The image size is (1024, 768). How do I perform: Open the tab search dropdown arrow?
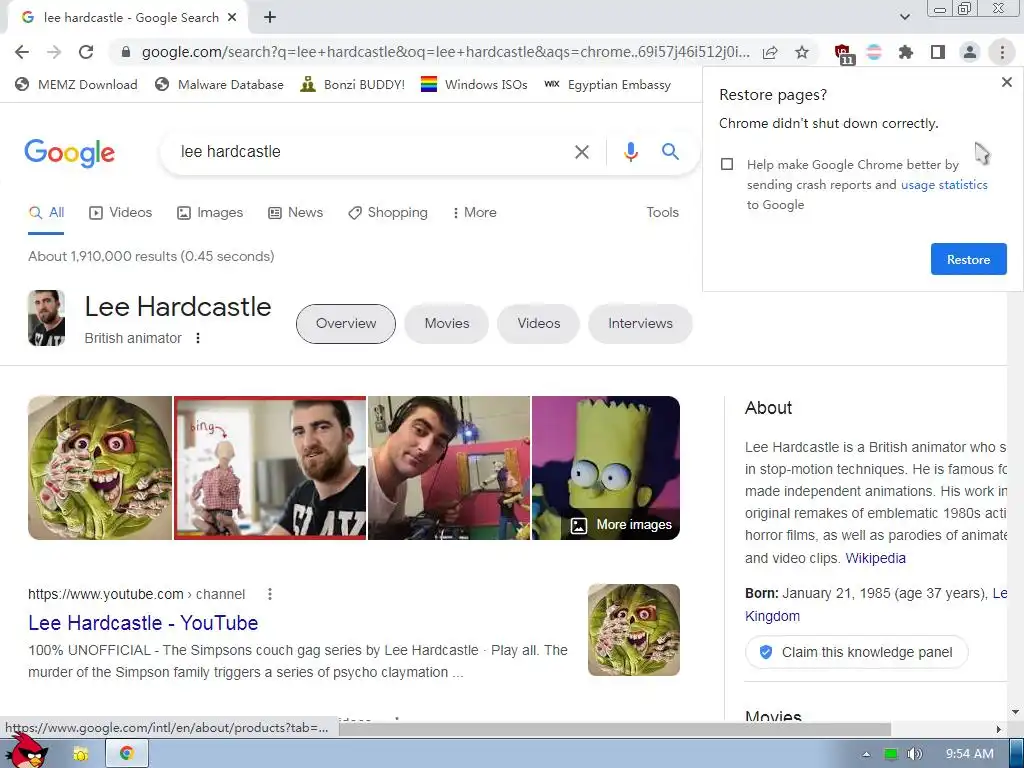point(904,18)
